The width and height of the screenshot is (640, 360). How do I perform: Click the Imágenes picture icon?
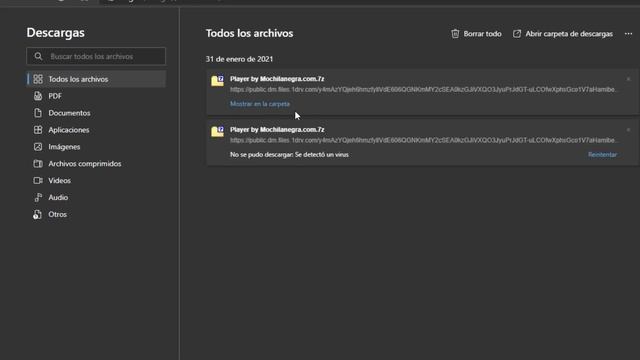coord(38,147)
